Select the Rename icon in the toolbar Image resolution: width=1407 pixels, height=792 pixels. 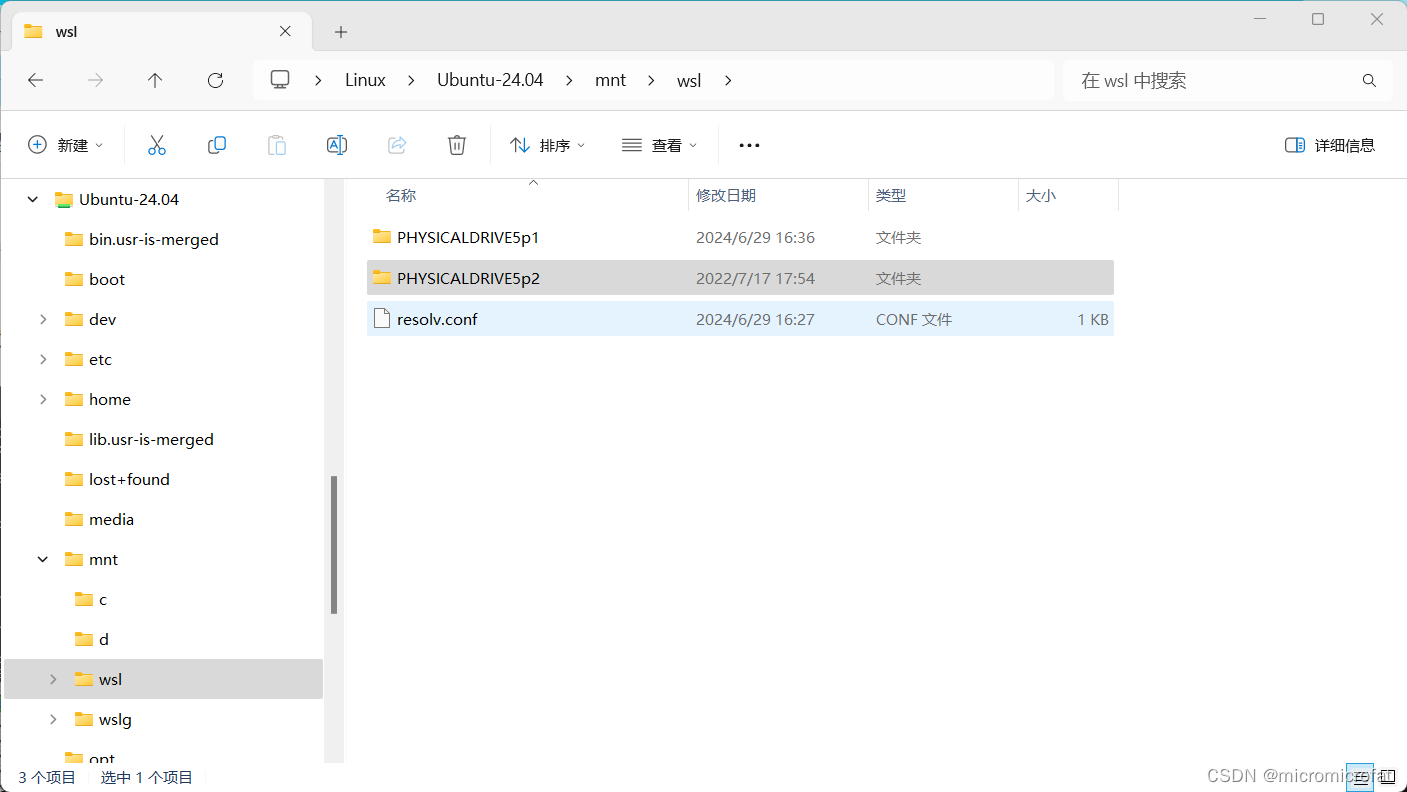(337, 144)
